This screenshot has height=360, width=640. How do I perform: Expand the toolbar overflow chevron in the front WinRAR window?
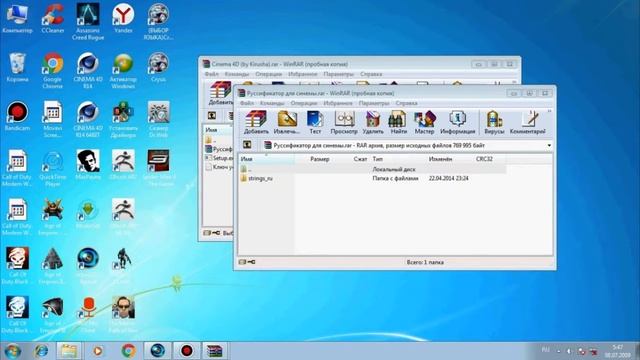(549, 111)
